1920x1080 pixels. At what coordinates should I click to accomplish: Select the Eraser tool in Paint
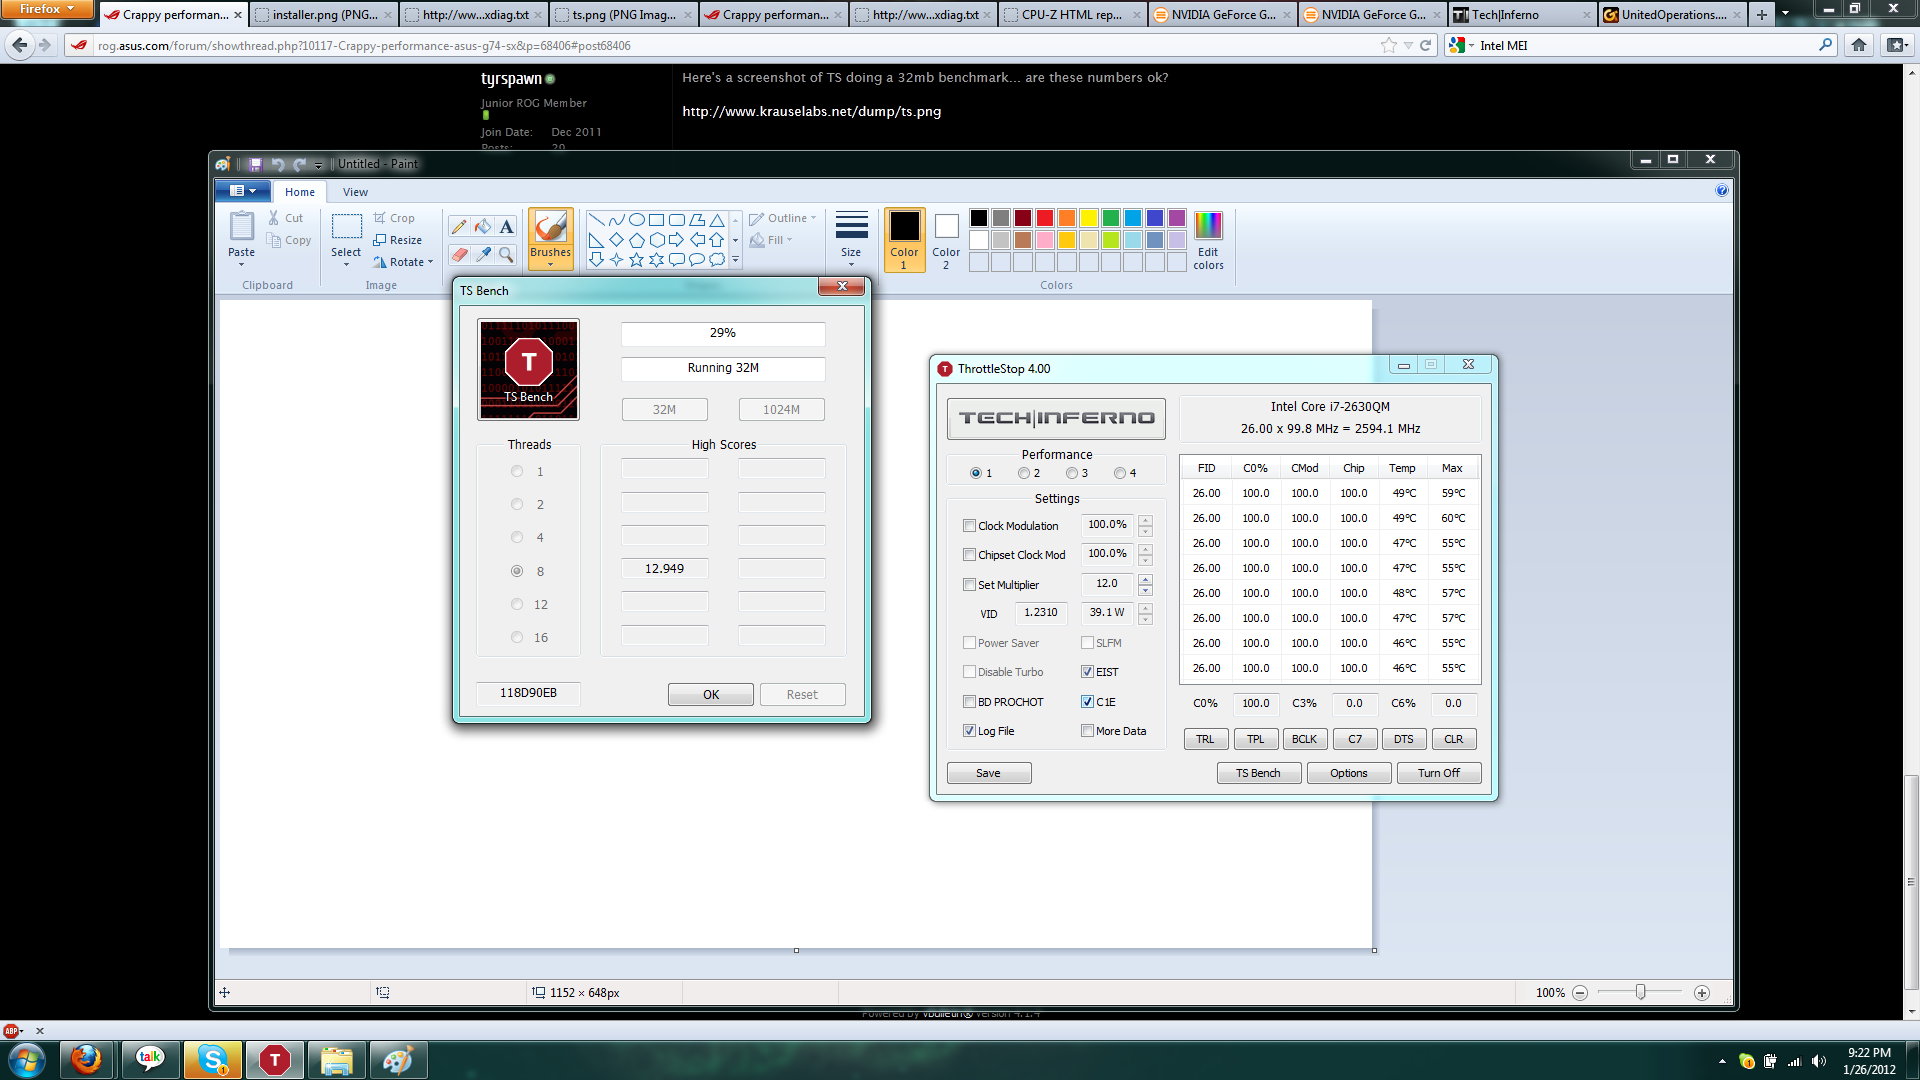459,255
